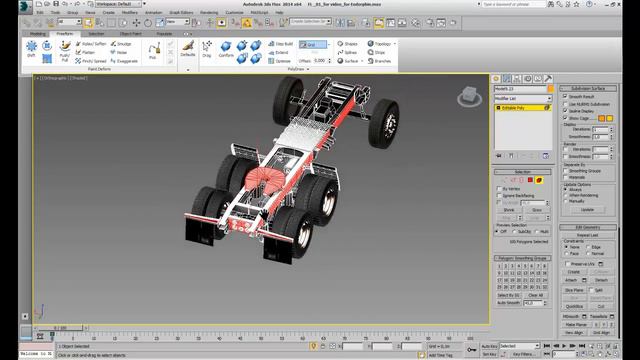Choose the Push/Pull deform brush

tap(64, 51)
